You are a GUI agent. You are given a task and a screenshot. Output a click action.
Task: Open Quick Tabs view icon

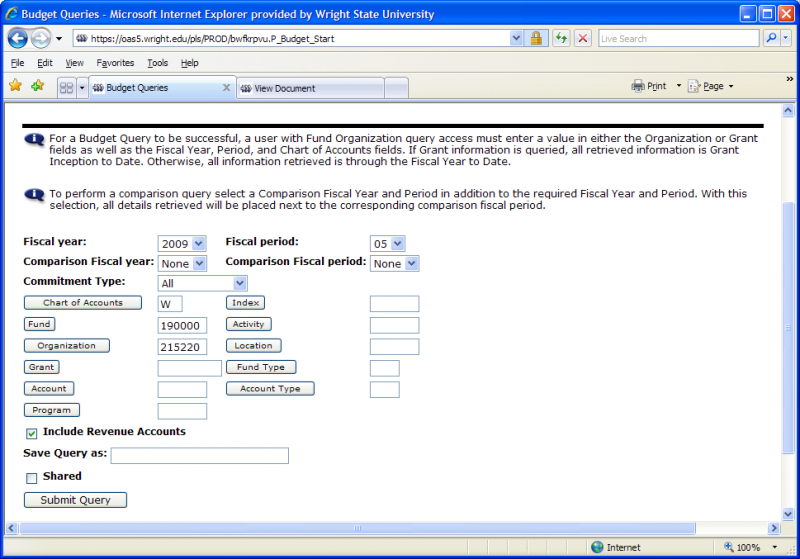click(66, 88)
